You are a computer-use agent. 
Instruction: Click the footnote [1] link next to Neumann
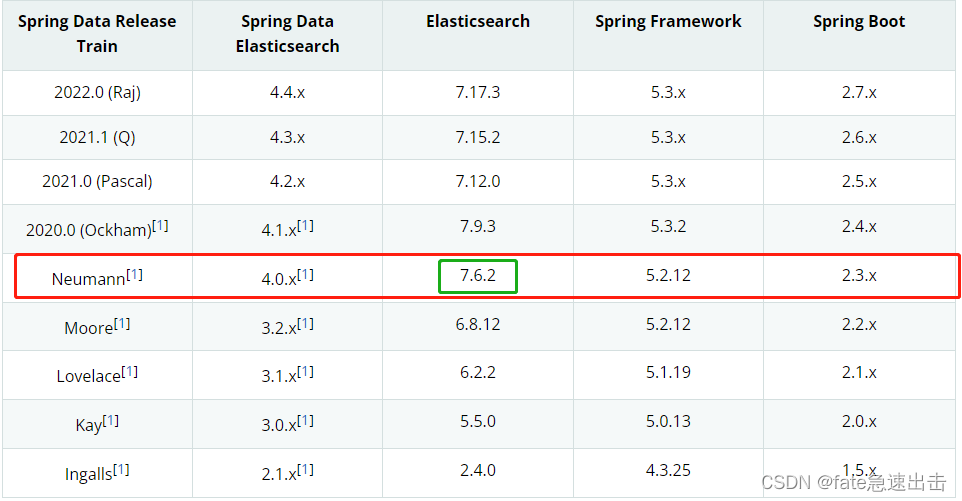coord(134,275)
